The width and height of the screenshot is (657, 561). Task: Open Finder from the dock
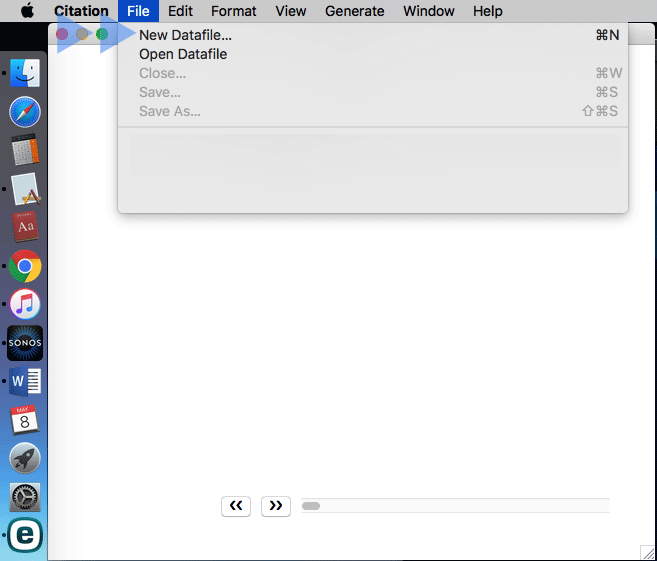point(25,72)
